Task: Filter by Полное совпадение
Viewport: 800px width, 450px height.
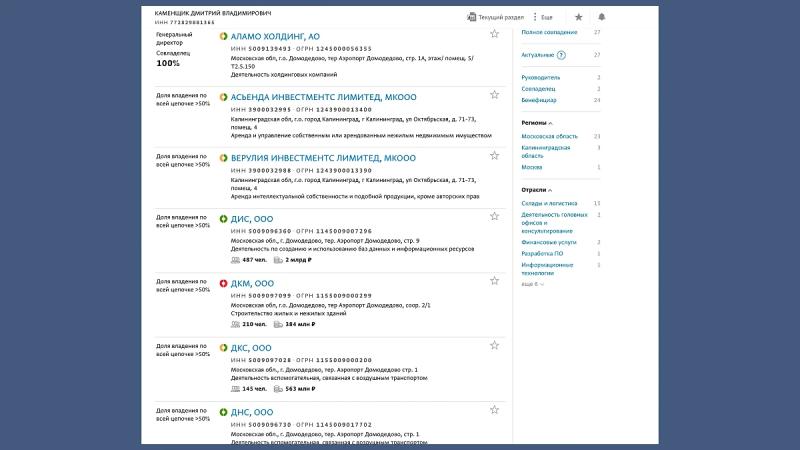Action: coord(549,32)
